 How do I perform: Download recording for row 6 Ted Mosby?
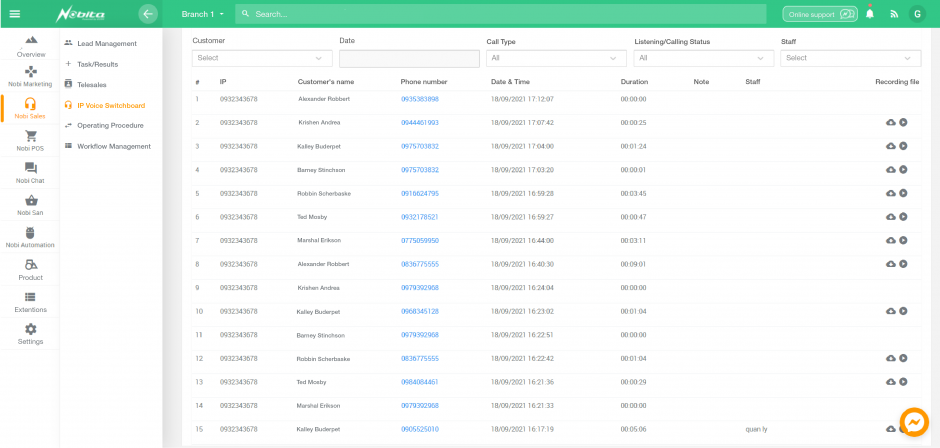891,217
